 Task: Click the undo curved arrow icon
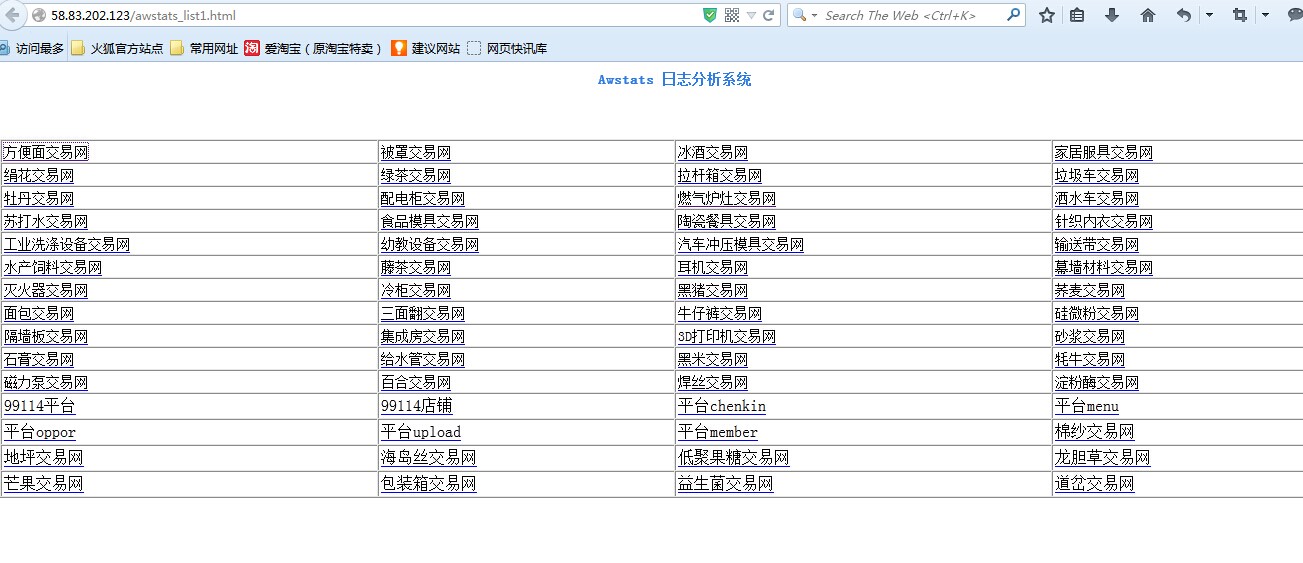(x=1184, y=15)
